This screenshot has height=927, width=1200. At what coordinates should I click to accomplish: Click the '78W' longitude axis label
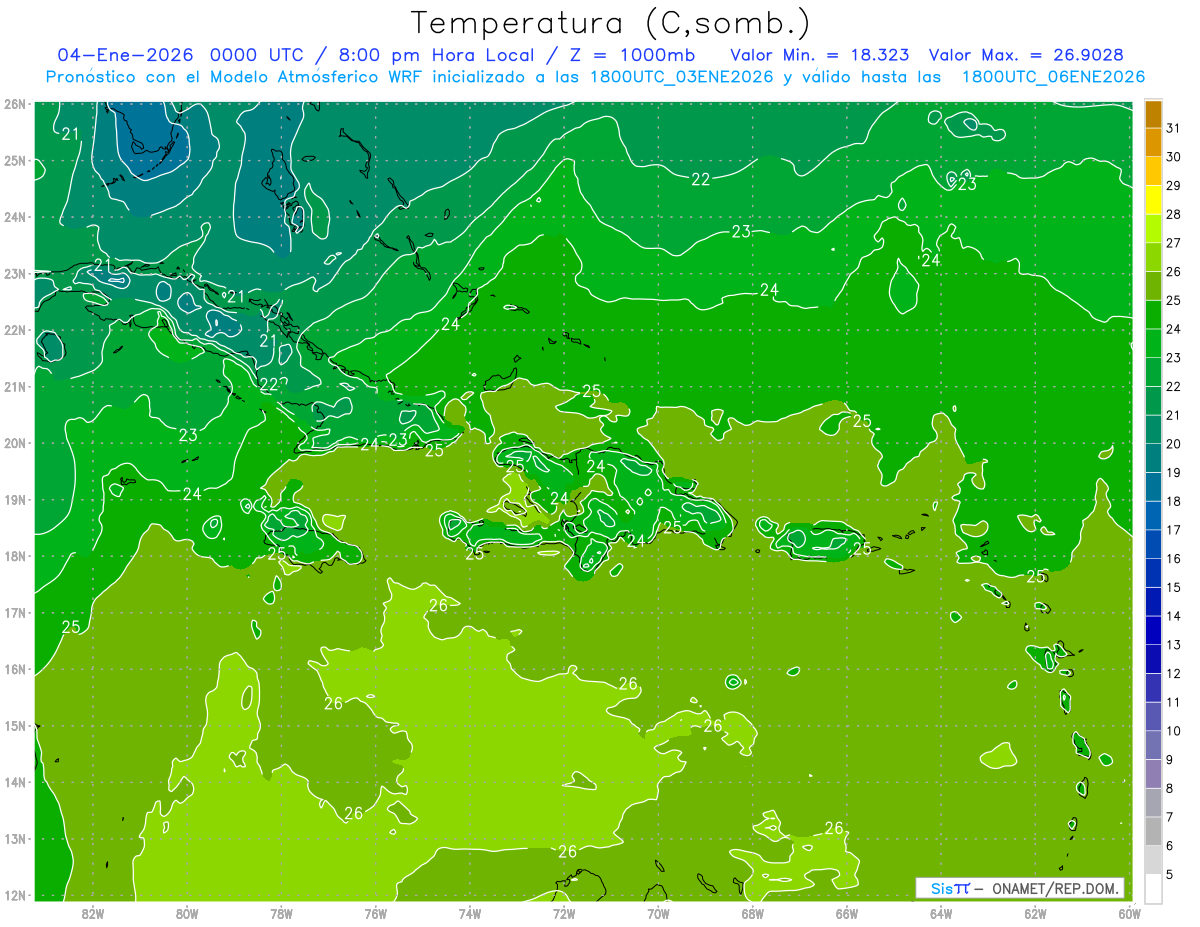pyautogui.click(x=281, y=912)
